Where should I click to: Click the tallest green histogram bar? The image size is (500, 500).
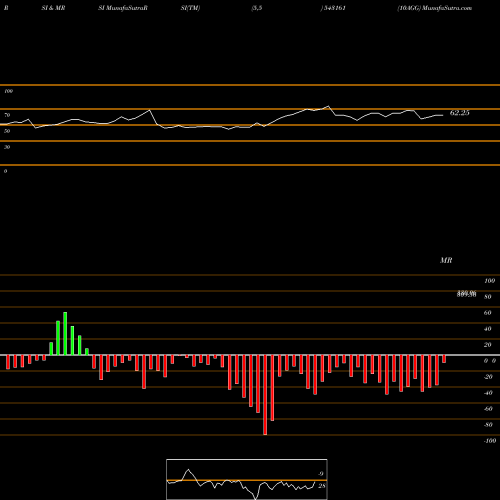point(65,333)
